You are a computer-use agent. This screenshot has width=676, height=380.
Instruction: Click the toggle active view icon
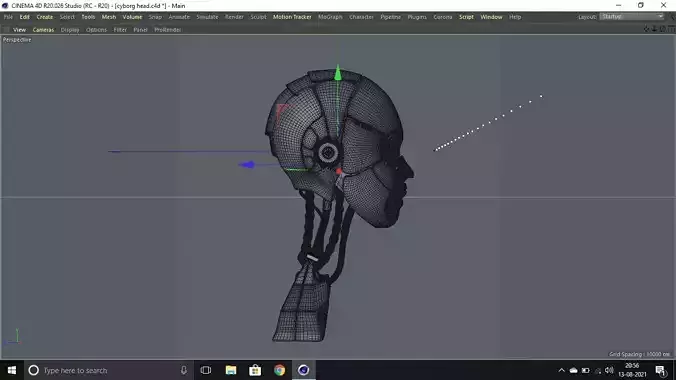pyautogui.click(x=671, y=29)
